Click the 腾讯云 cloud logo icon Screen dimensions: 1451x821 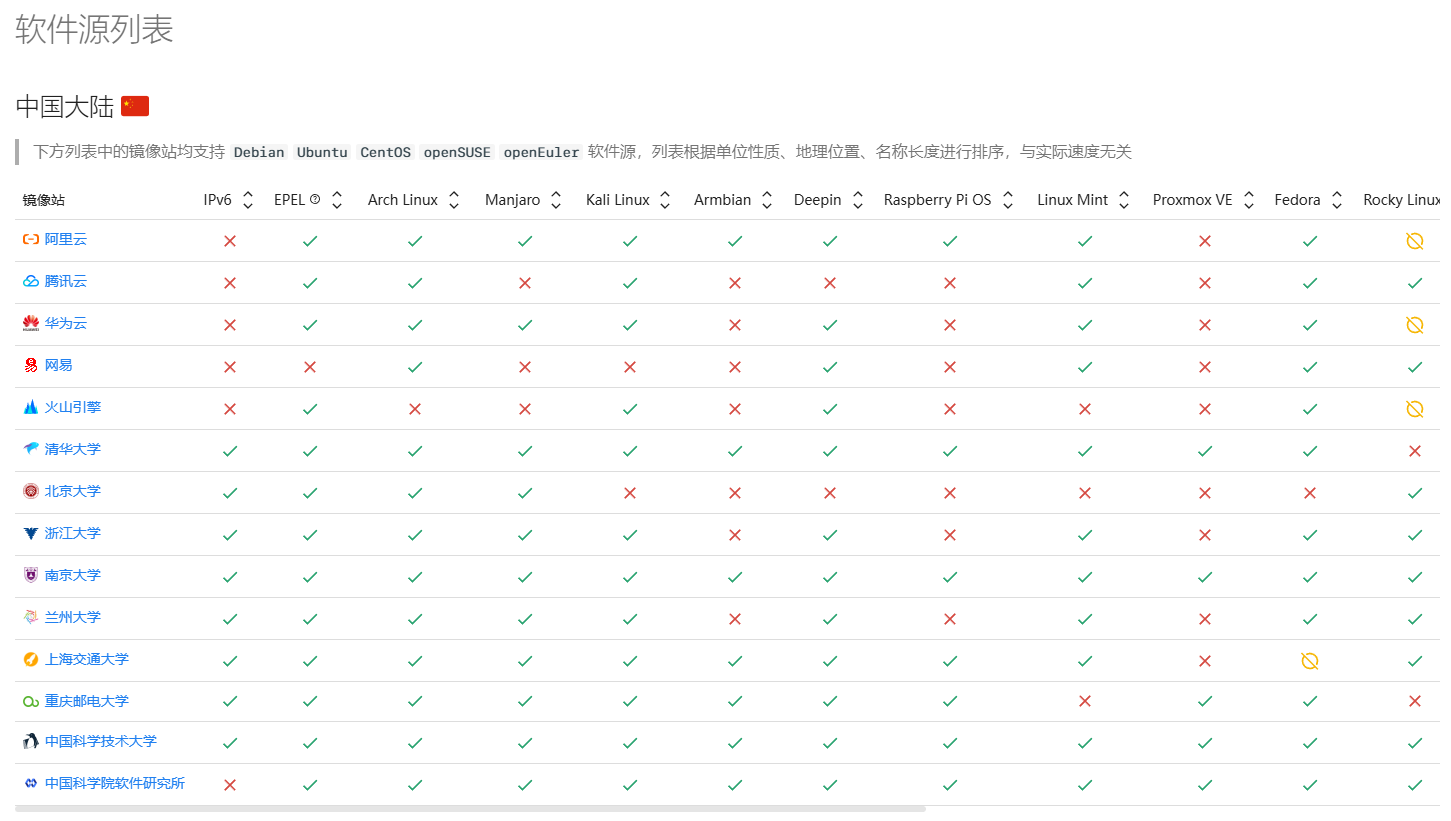[31, 282]
